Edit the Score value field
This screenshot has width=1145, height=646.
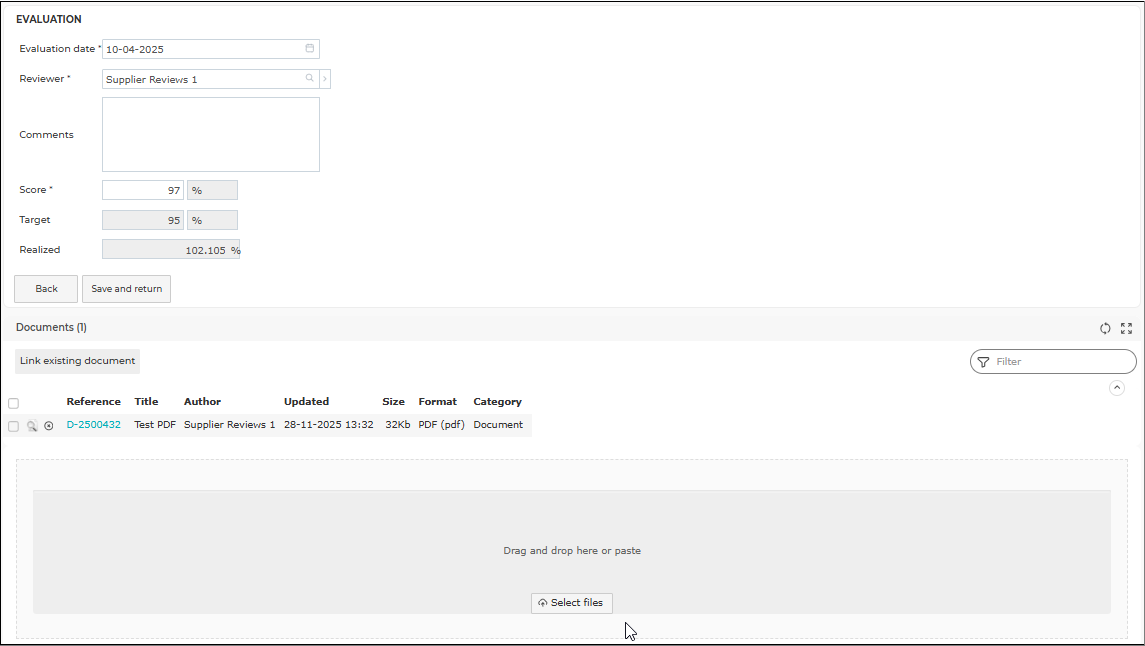point(143,190)
